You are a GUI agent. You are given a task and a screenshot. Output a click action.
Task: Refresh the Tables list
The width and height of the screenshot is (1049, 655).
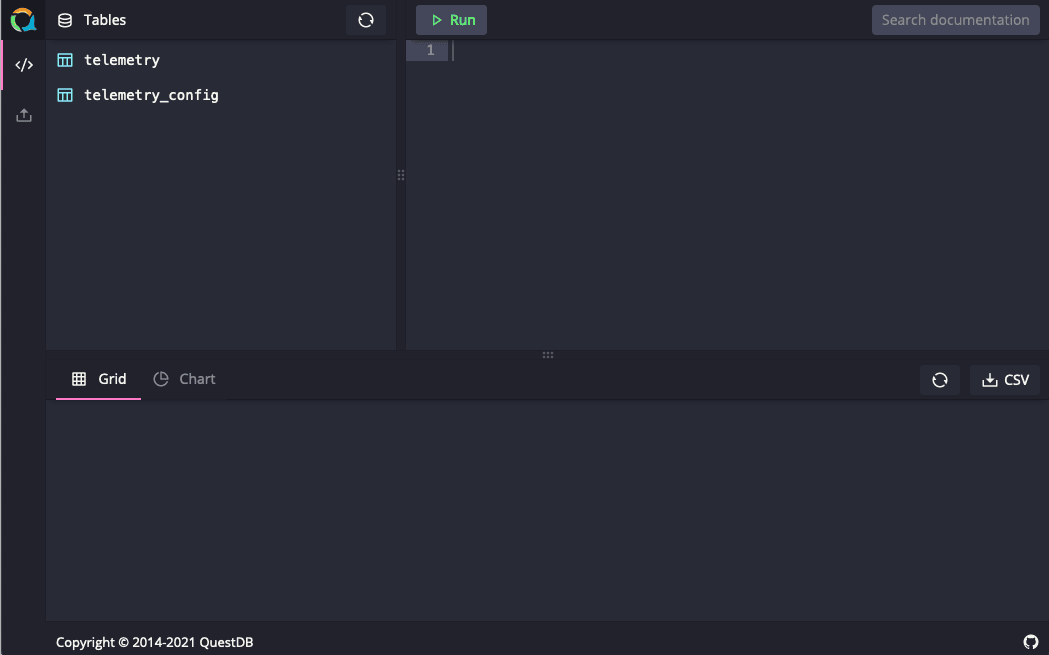coord(366,20)
